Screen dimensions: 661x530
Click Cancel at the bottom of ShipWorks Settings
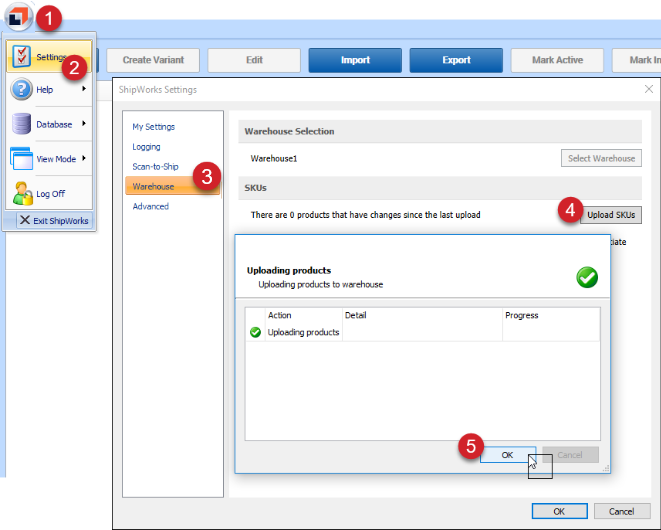pyautogui.click(x=621, y=511)
